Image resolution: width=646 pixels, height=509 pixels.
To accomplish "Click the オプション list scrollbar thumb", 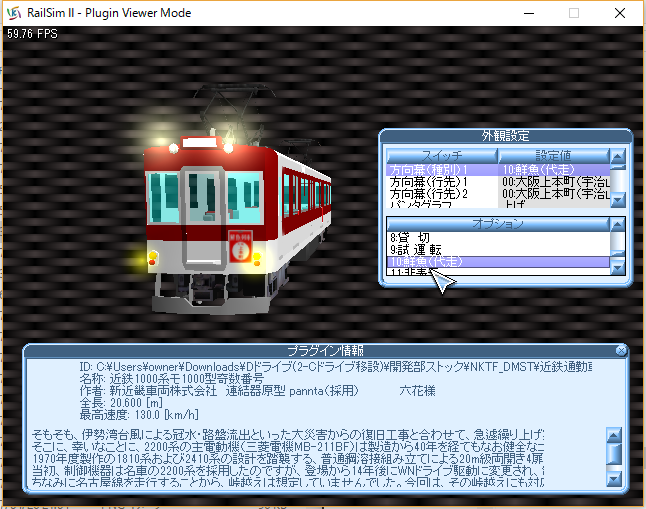I will coord(617,253).
